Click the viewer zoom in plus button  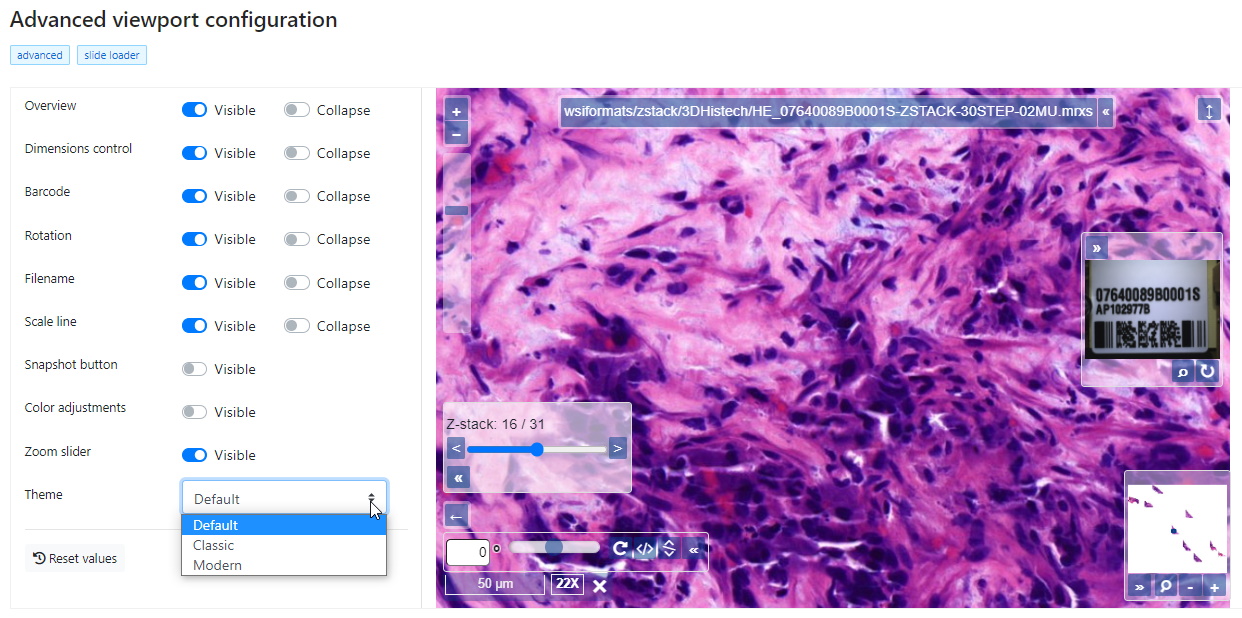456,111
